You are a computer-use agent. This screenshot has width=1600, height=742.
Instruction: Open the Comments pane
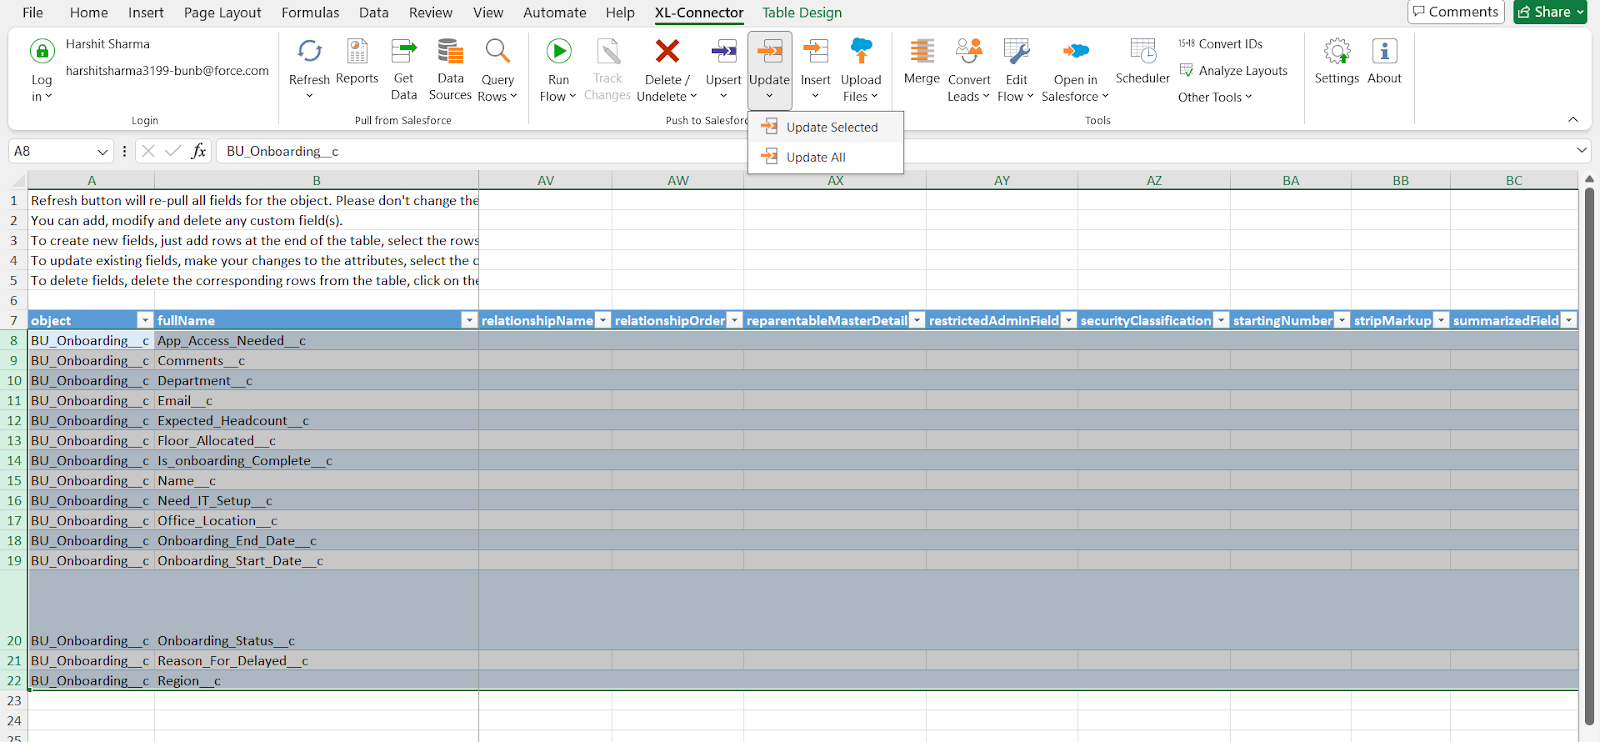click(1456, 12)
